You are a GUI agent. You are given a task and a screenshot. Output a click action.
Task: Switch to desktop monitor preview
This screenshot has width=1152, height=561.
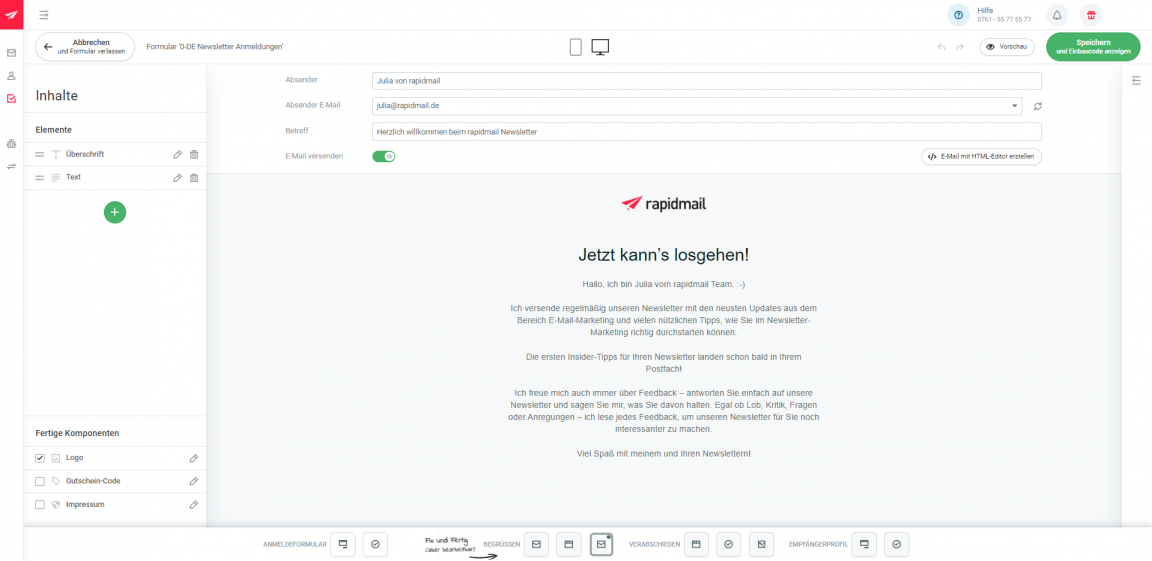[600, 47]
